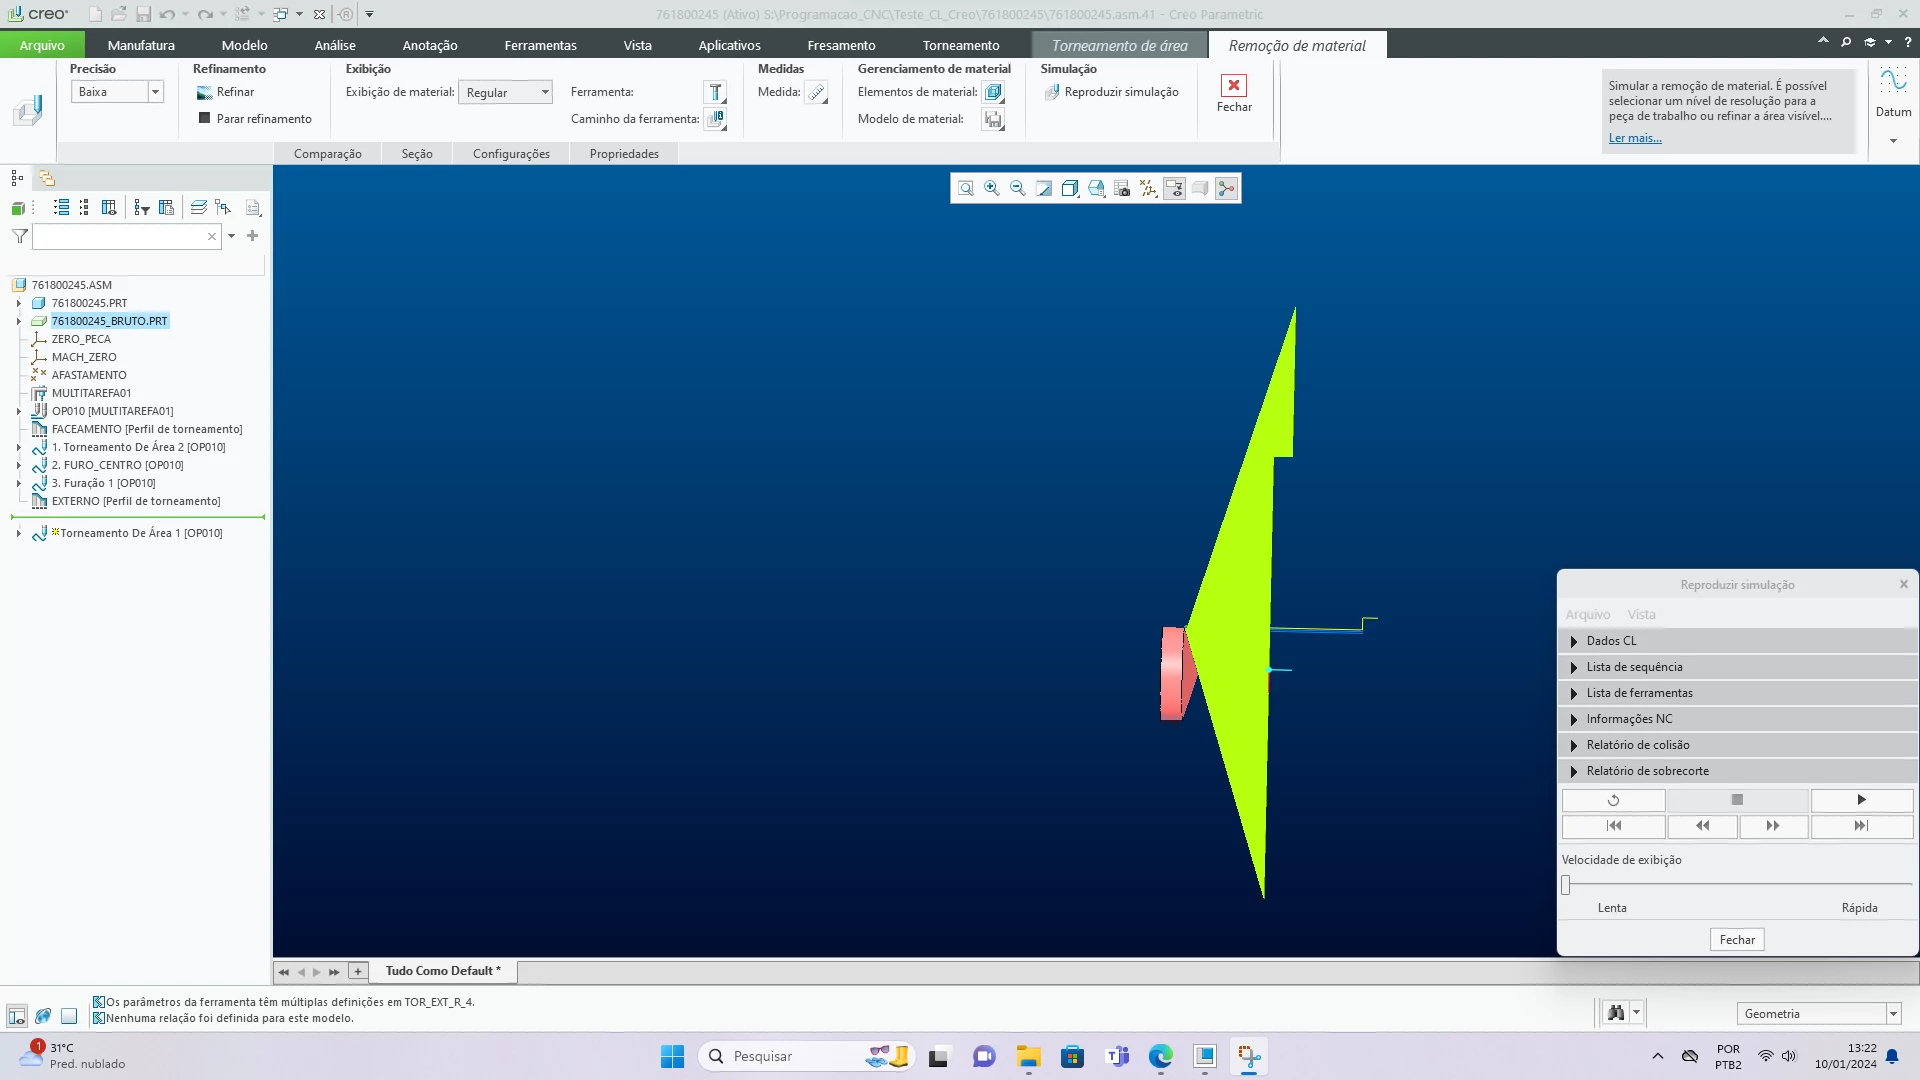Click the Ferramenta display icon
Screen dimensions: 1920x1080
click(715, 92)
